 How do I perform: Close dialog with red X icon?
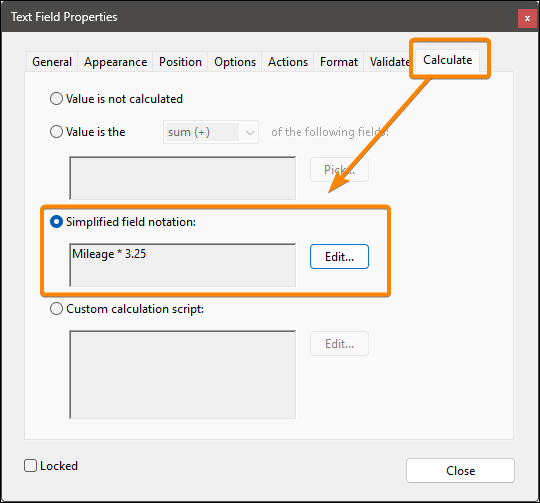527,19
